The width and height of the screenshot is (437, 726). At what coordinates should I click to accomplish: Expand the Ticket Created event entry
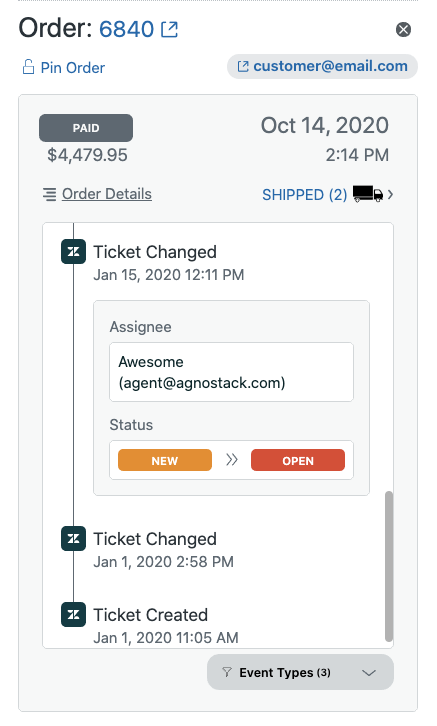coord(166,626)
